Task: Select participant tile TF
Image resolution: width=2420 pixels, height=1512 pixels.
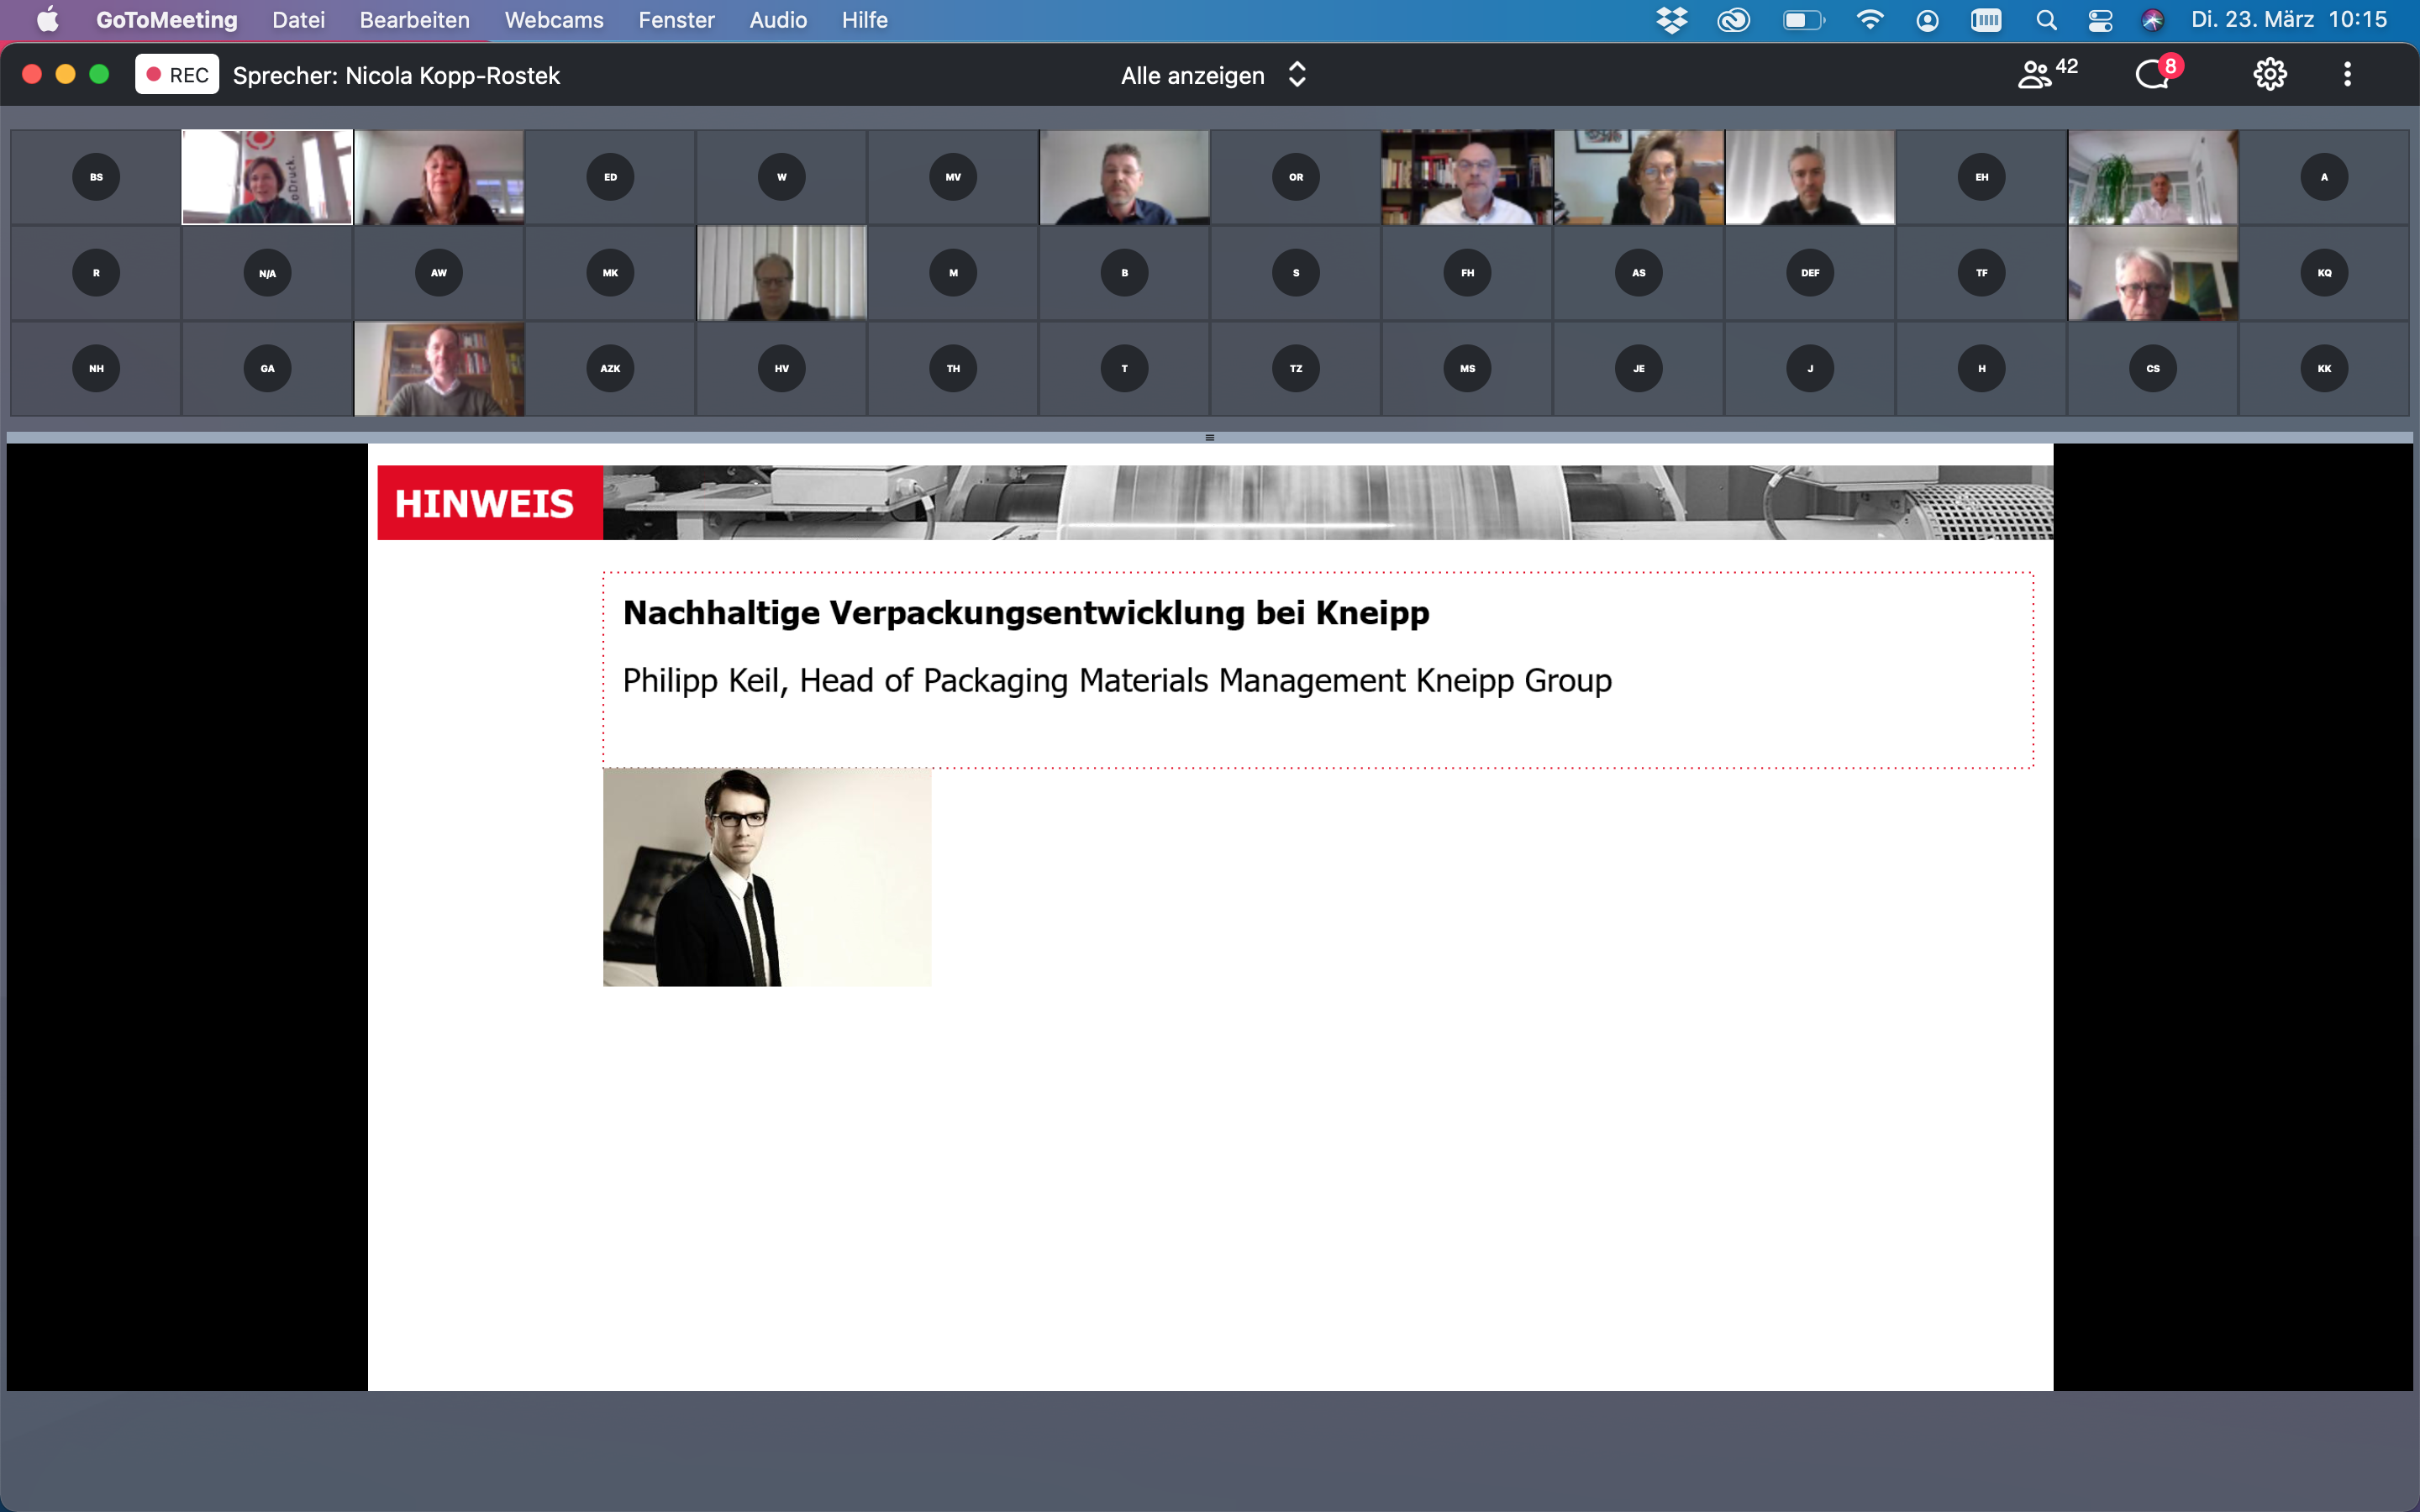Action: pyautogui.click(x=1982, y=273)
